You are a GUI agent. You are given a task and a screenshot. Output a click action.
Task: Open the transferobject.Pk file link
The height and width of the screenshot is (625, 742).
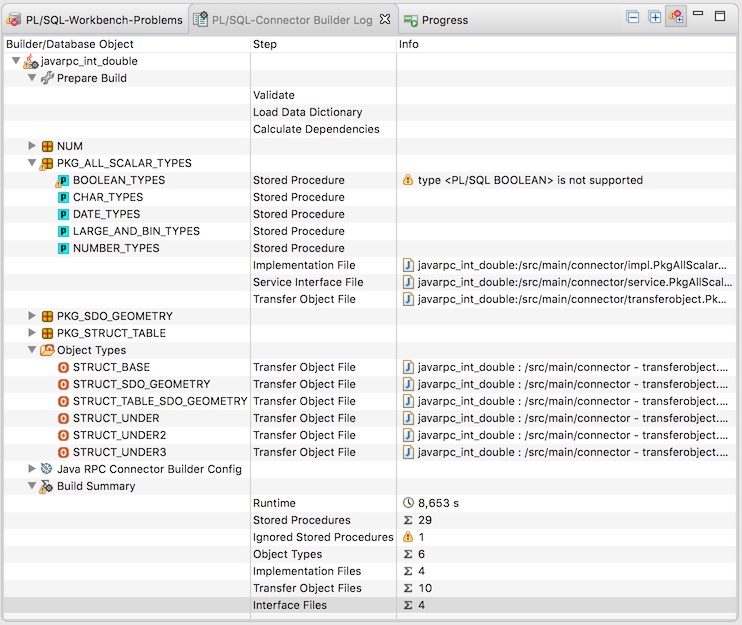(x=572, y=299)
